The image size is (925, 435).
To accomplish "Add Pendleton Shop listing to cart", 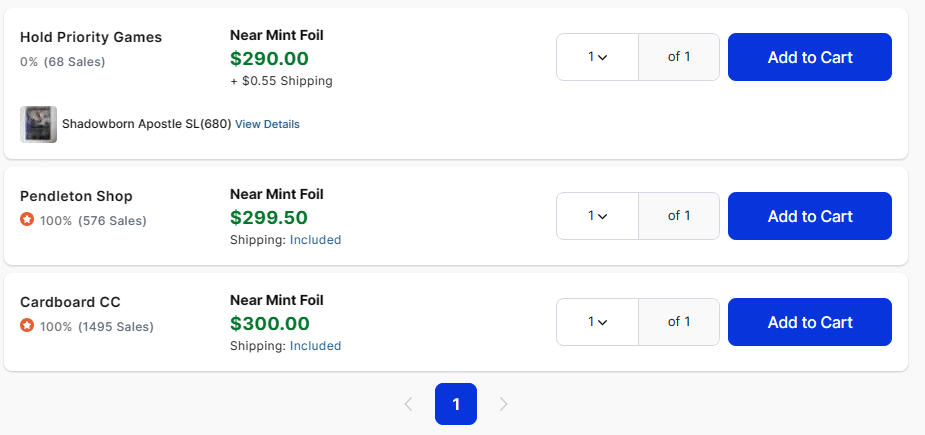I will point(809,216).
